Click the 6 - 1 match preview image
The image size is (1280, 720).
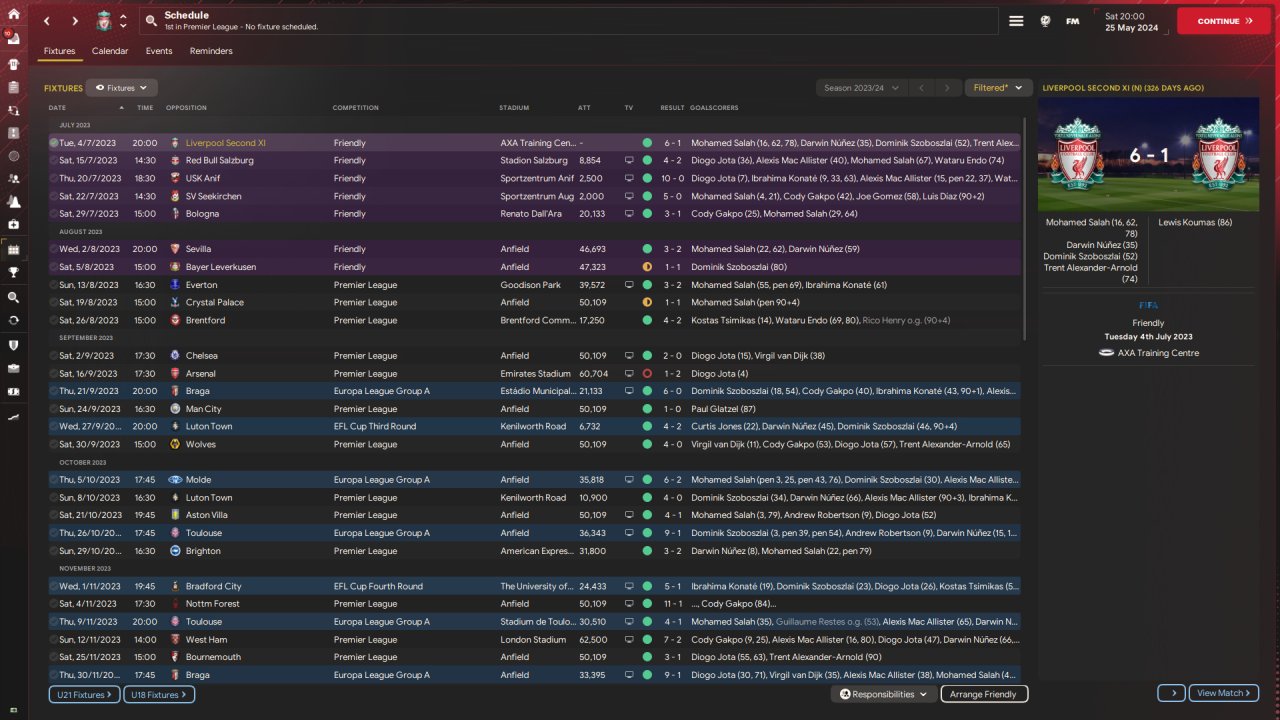click(x=1148, y=156)
